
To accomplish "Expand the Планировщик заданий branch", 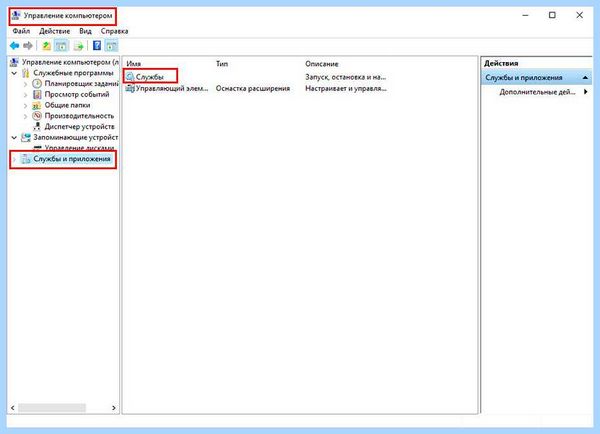I will coord(26,84).
